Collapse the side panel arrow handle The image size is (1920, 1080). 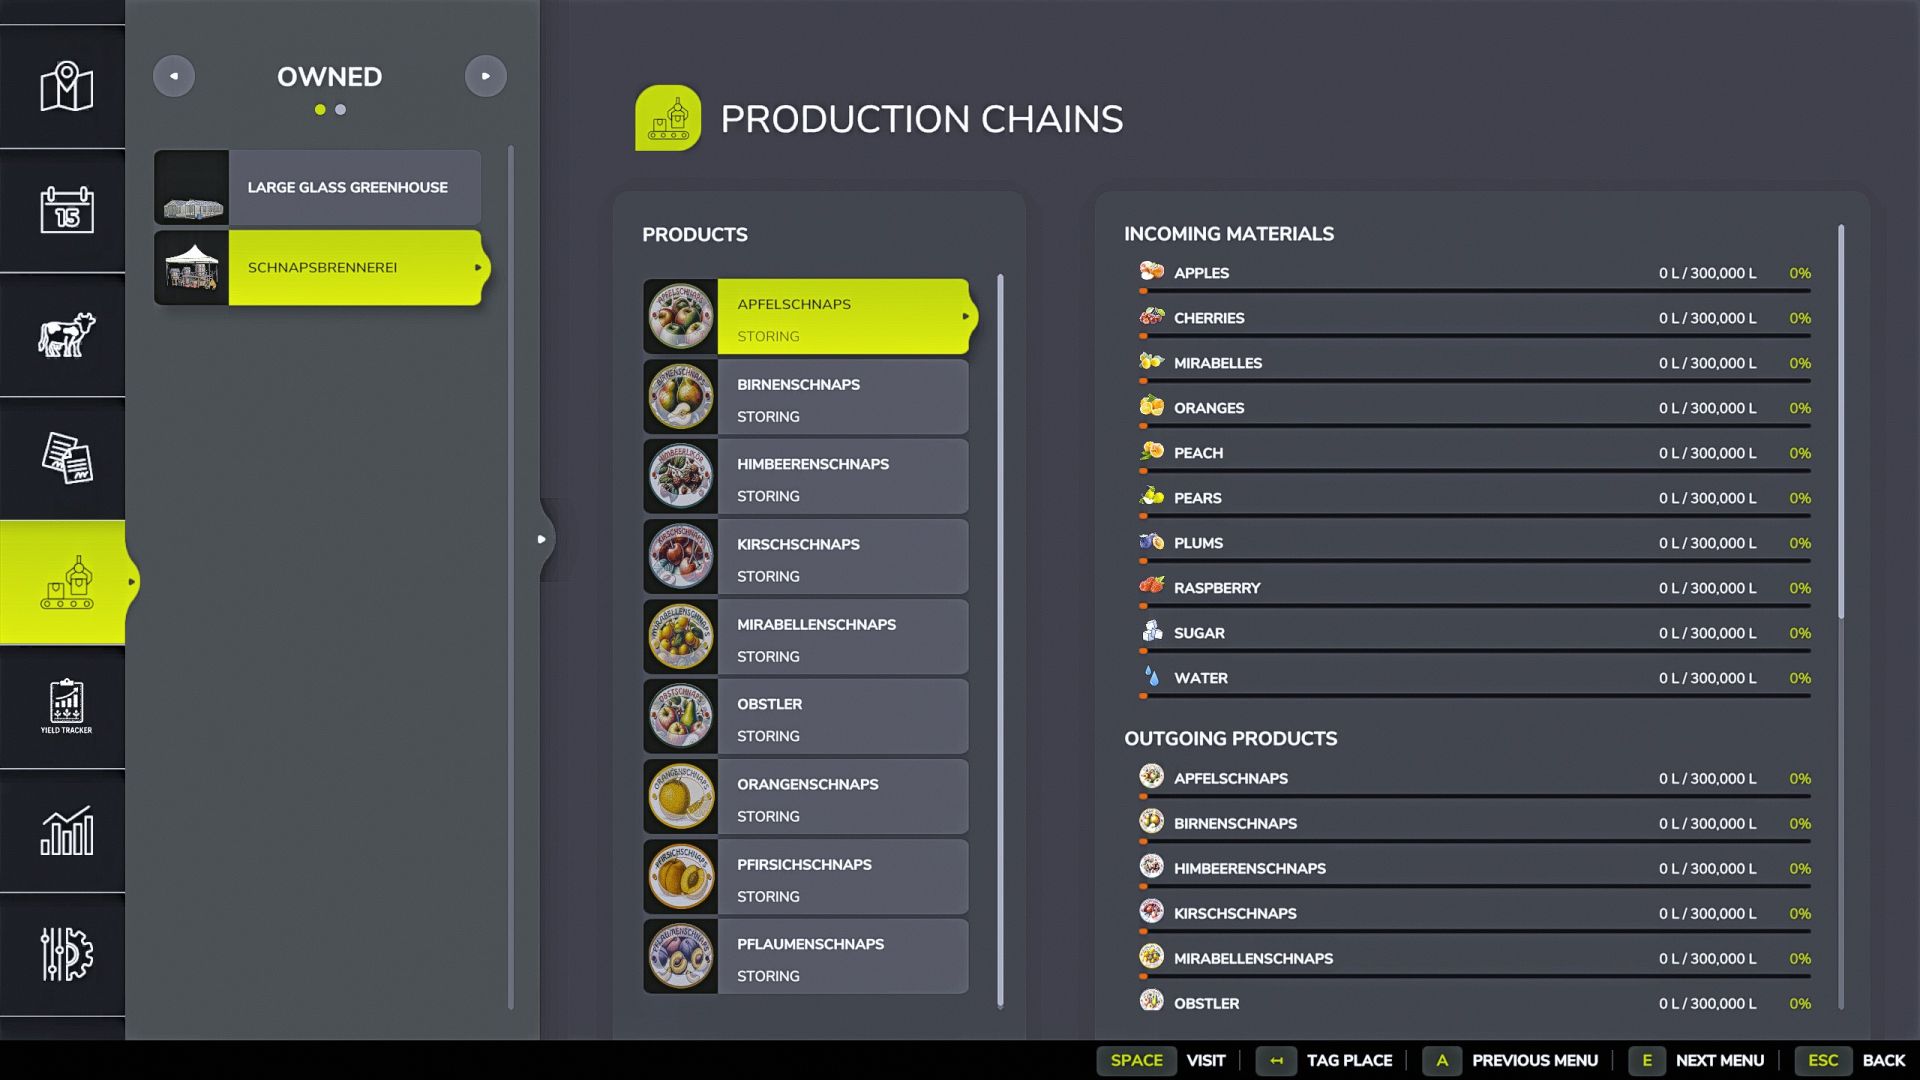coord(542,539)
